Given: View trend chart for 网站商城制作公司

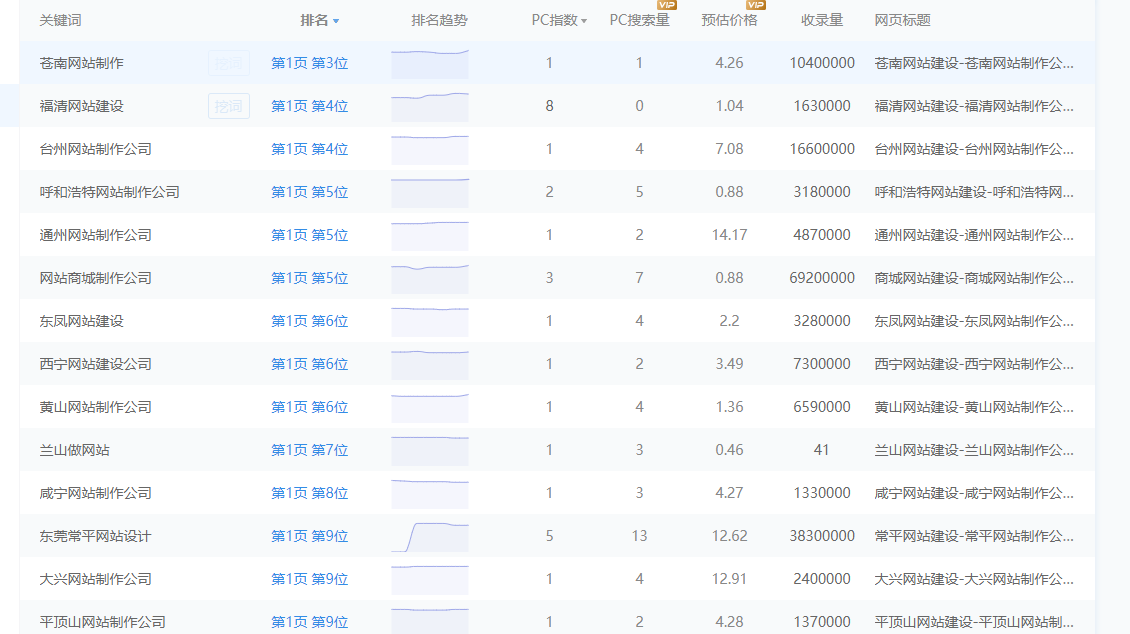Looking at the screenshot, I should coord(430,278).
